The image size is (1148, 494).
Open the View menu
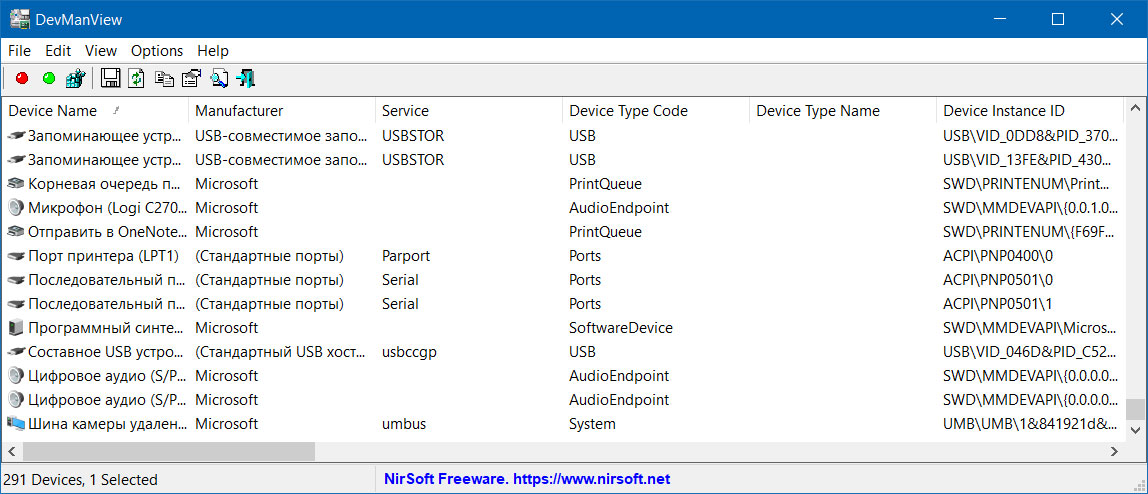coord(101,50)
